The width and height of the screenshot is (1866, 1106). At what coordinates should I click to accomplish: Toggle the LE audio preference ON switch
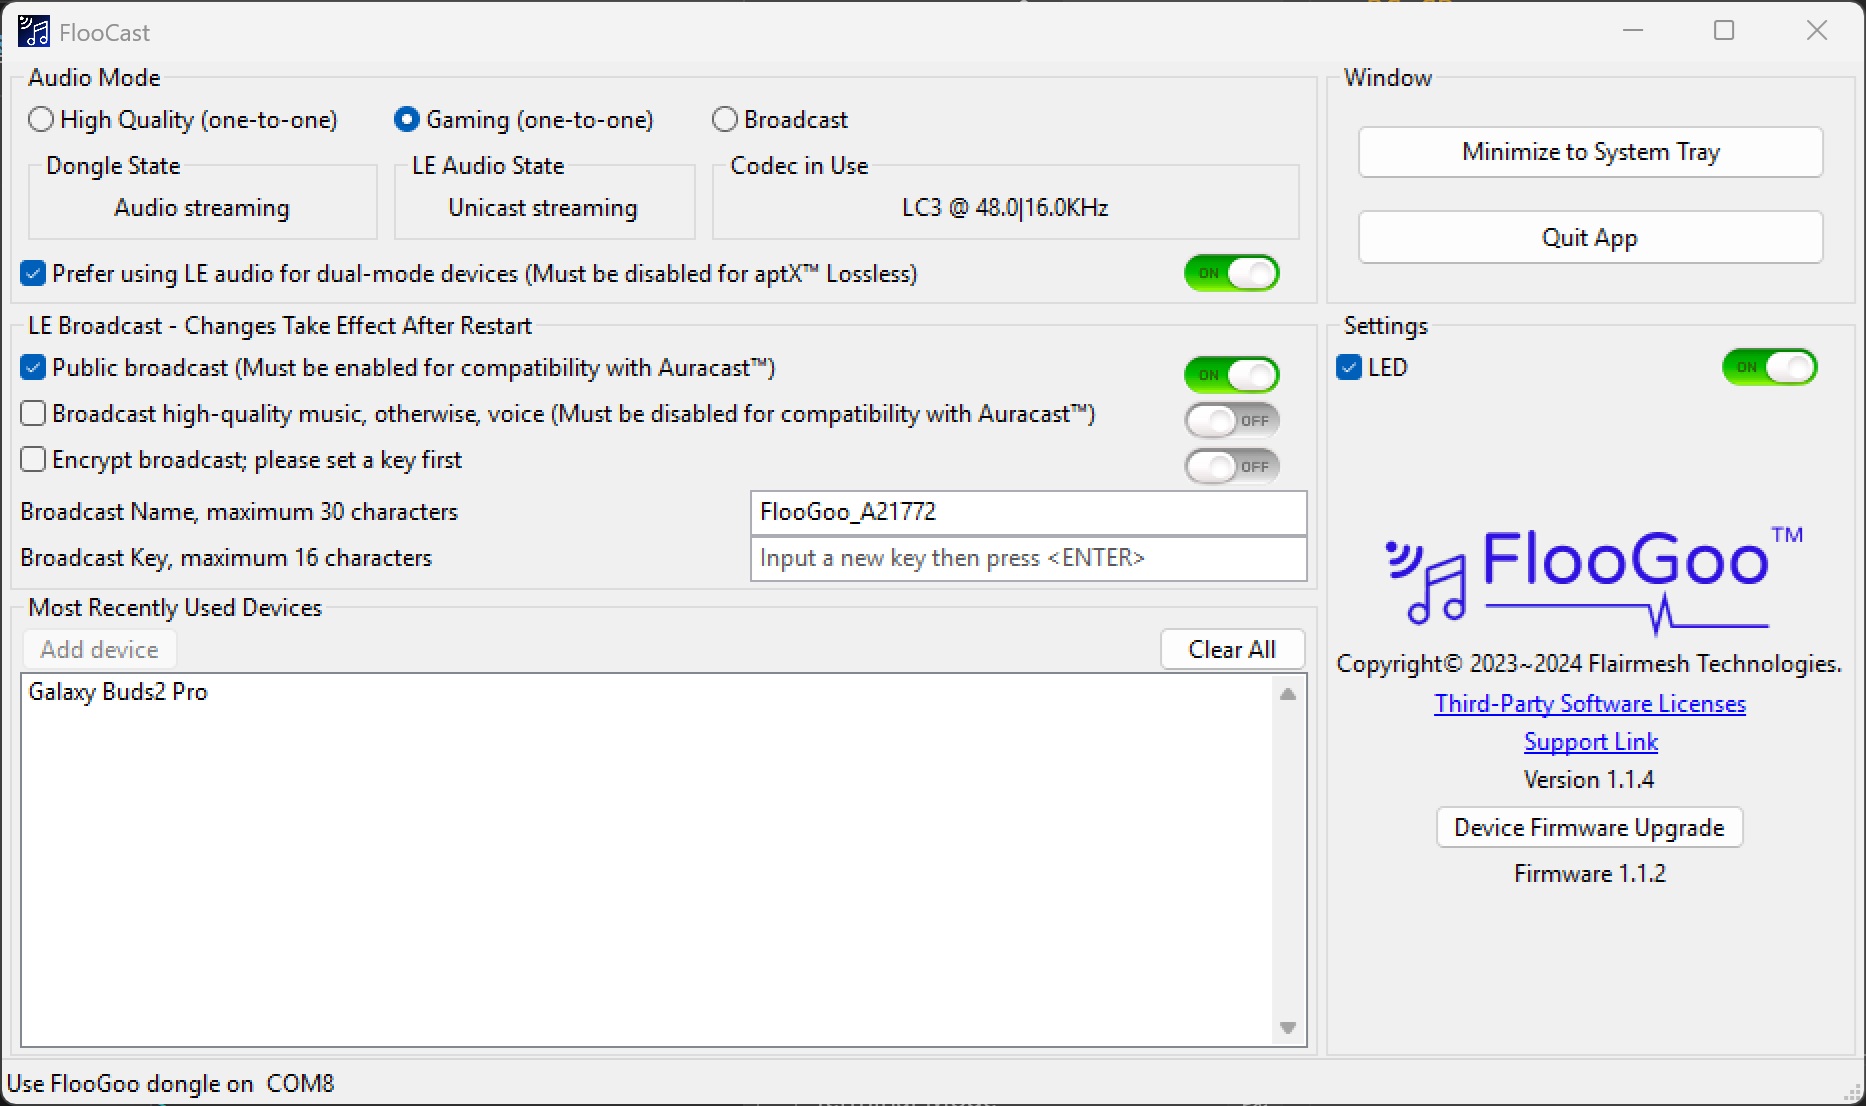[x=1232, y=274]
